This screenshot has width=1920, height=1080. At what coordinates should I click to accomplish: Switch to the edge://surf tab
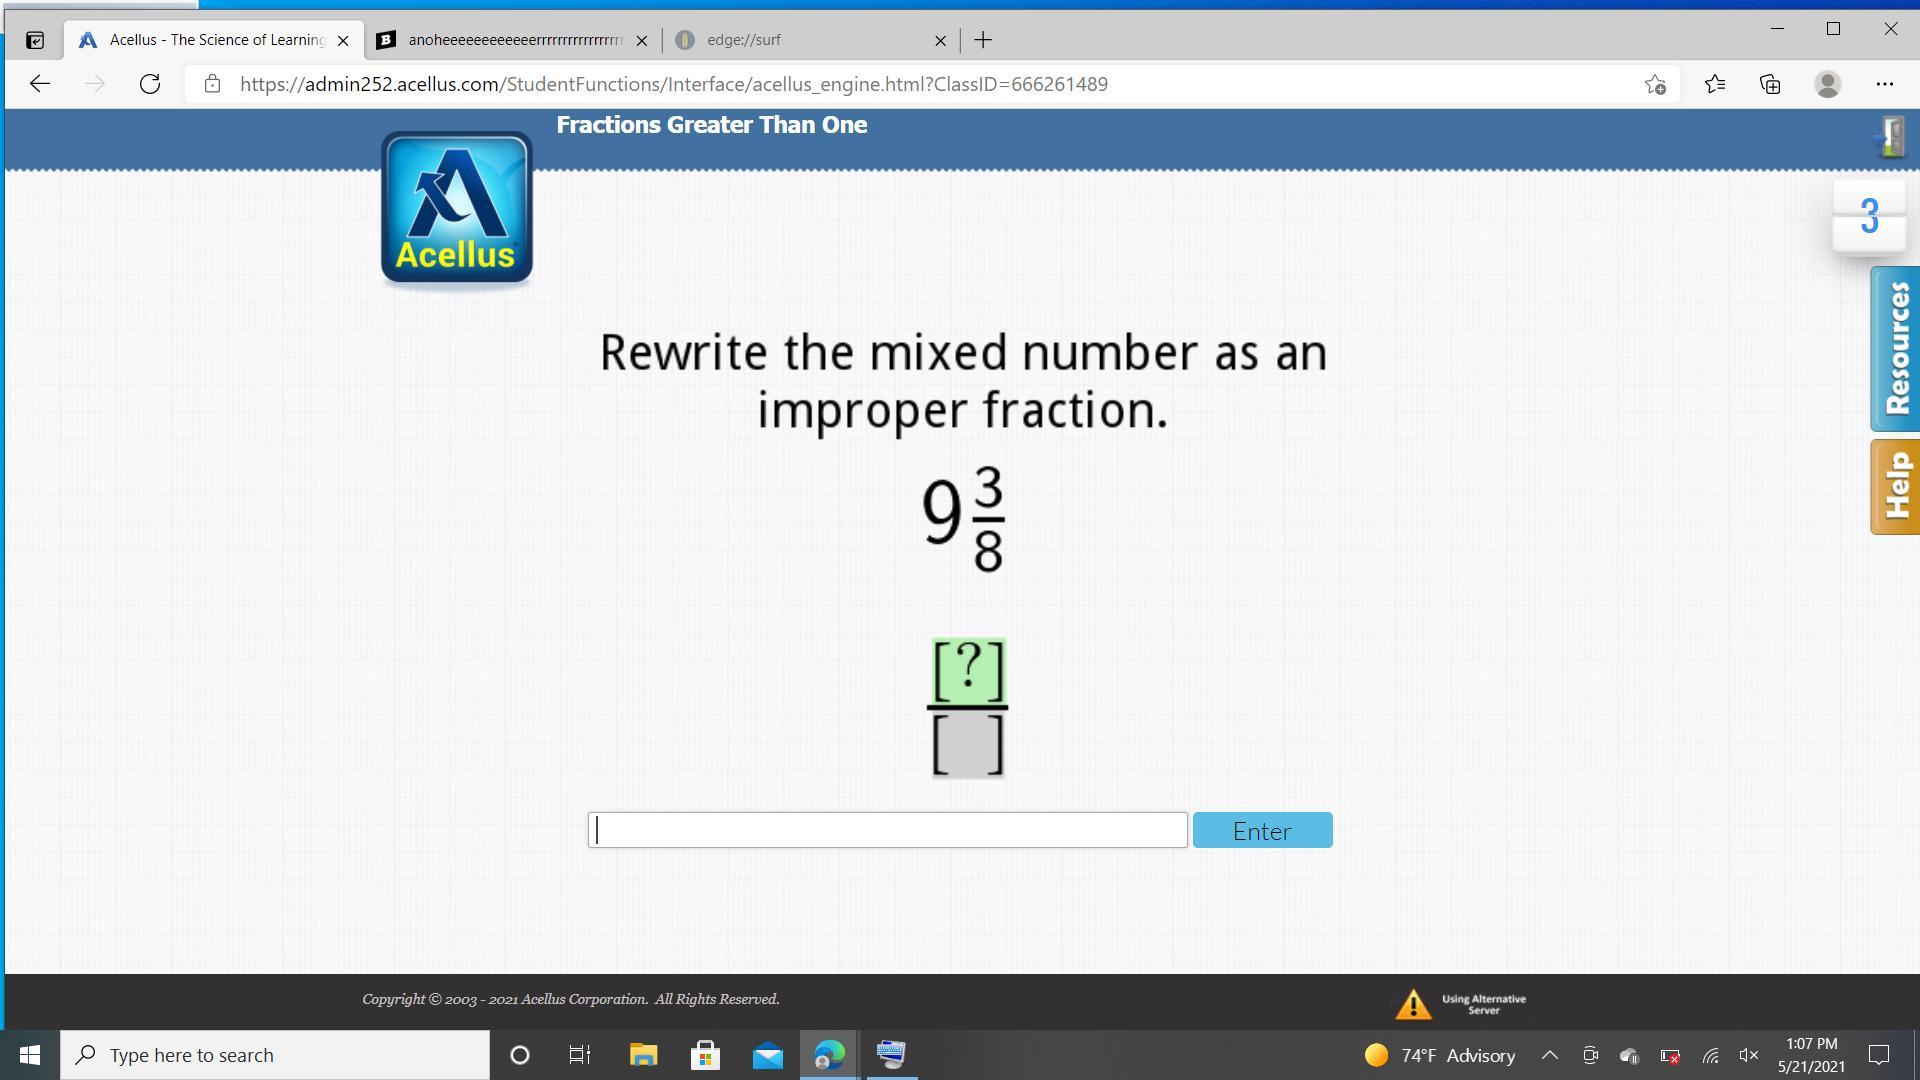tap(800, 40)
